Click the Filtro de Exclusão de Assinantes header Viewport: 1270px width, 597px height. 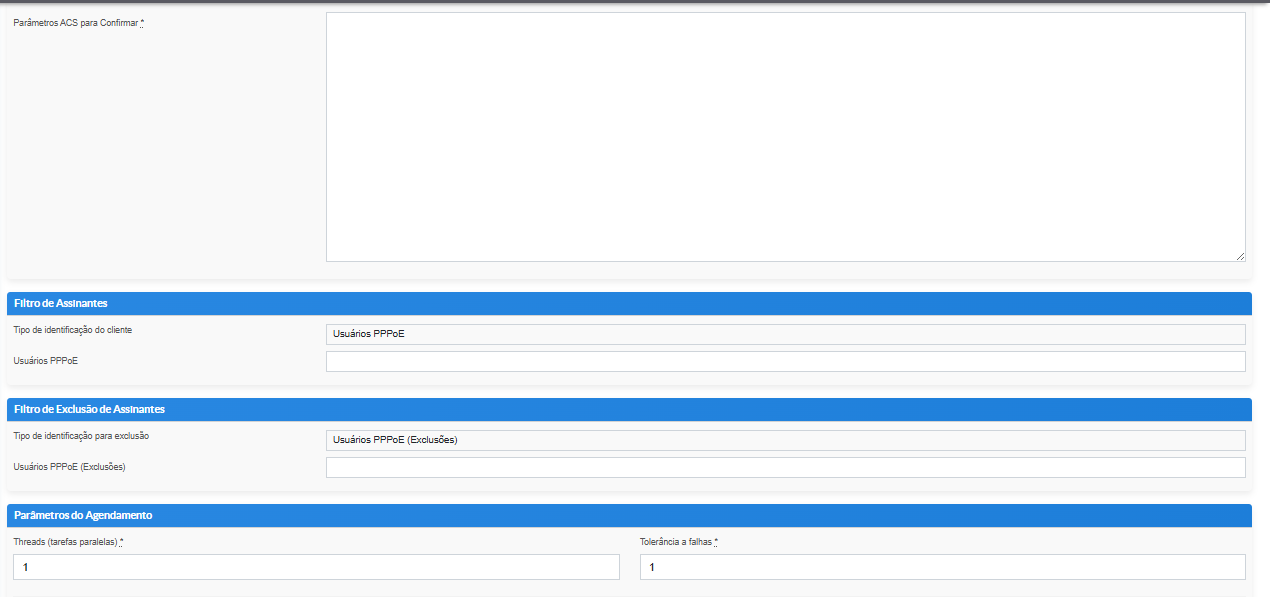[x=89, y=409]
